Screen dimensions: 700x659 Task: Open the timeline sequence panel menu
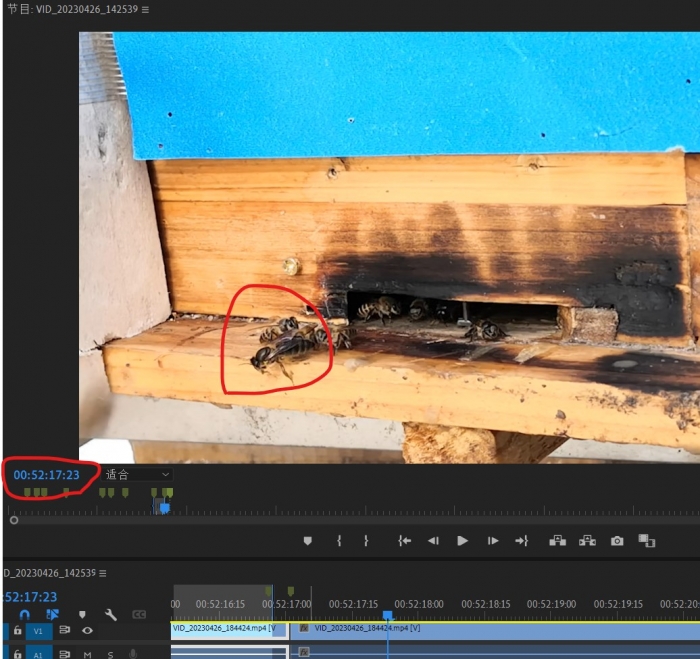click(103, 574)
